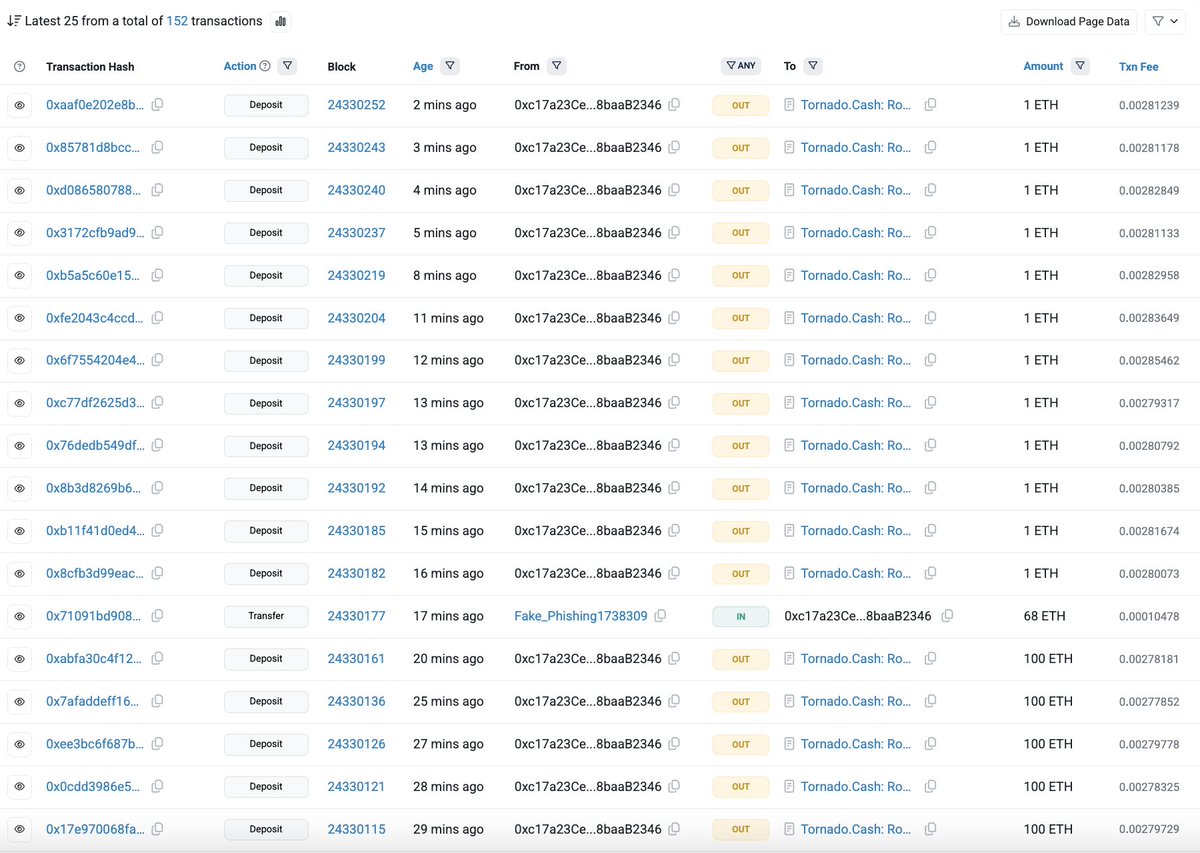
Task: Copy the 0xc17a23Ce recipient address in Transfer row
Action: (x=947, y=616)
